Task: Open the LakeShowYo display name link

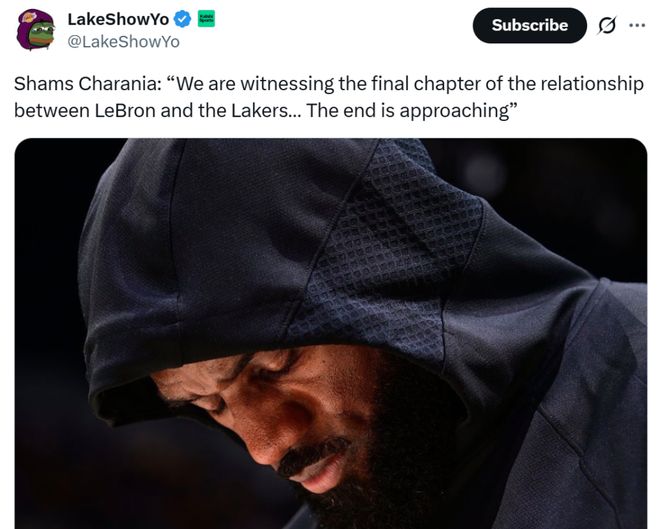Action: pyautogui.click(x=118, y=19)
